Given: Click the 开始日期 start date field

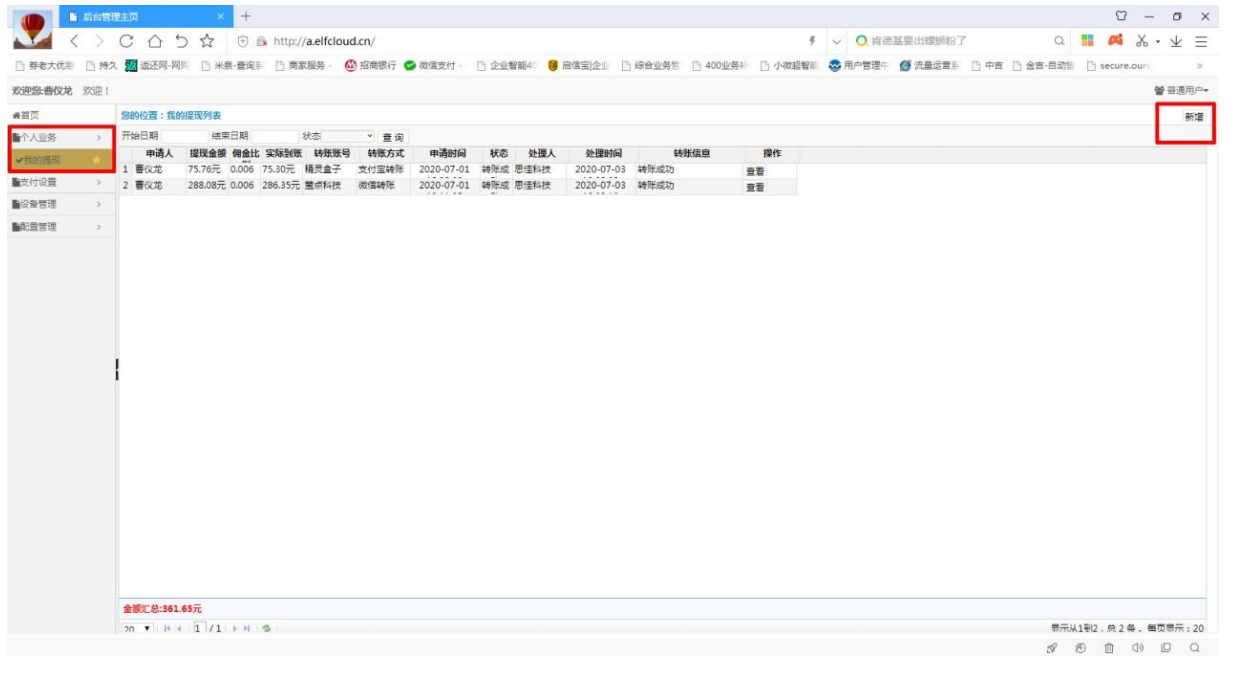Looking at the screenshot, I should click(183, 136).
